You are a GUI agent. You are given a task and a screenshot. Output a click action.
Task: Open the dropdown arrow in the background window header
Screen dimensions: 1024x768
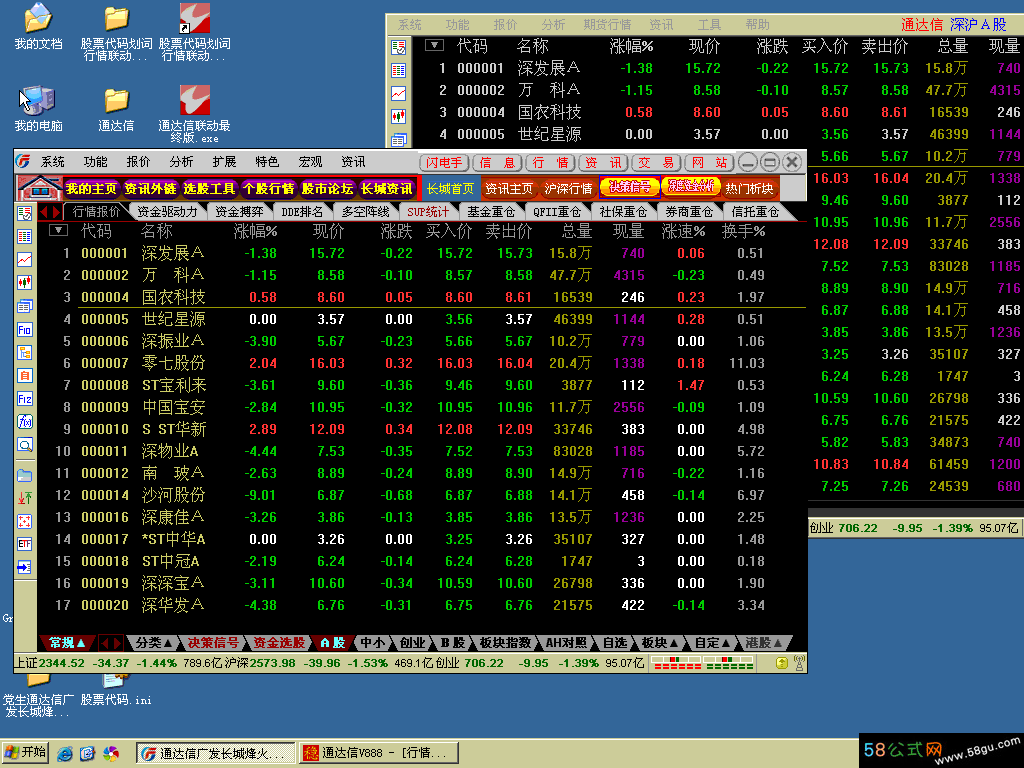[434, 46]
